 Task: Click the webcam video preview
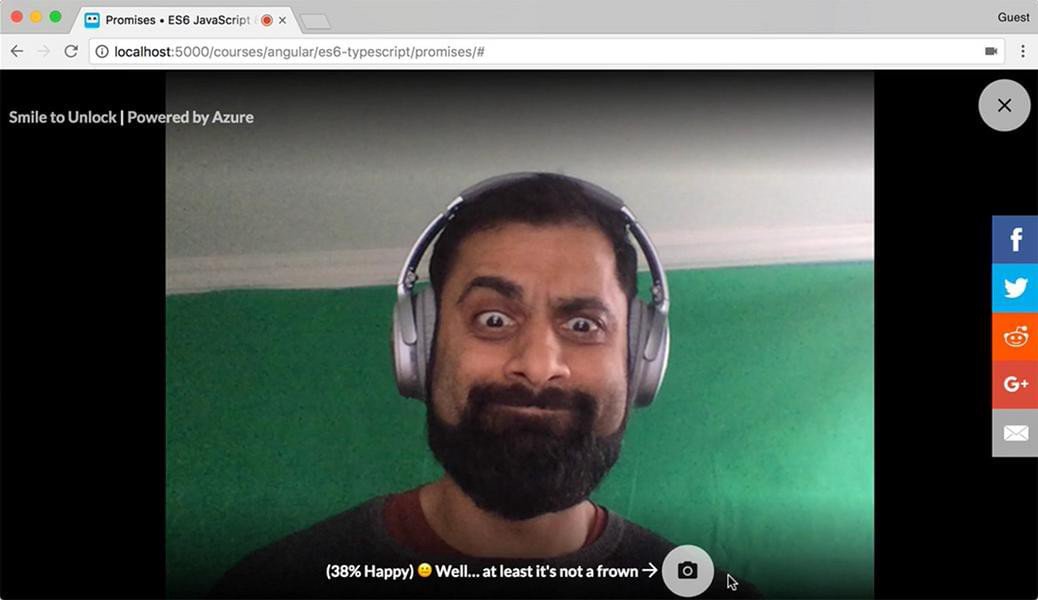click(520, 334)
